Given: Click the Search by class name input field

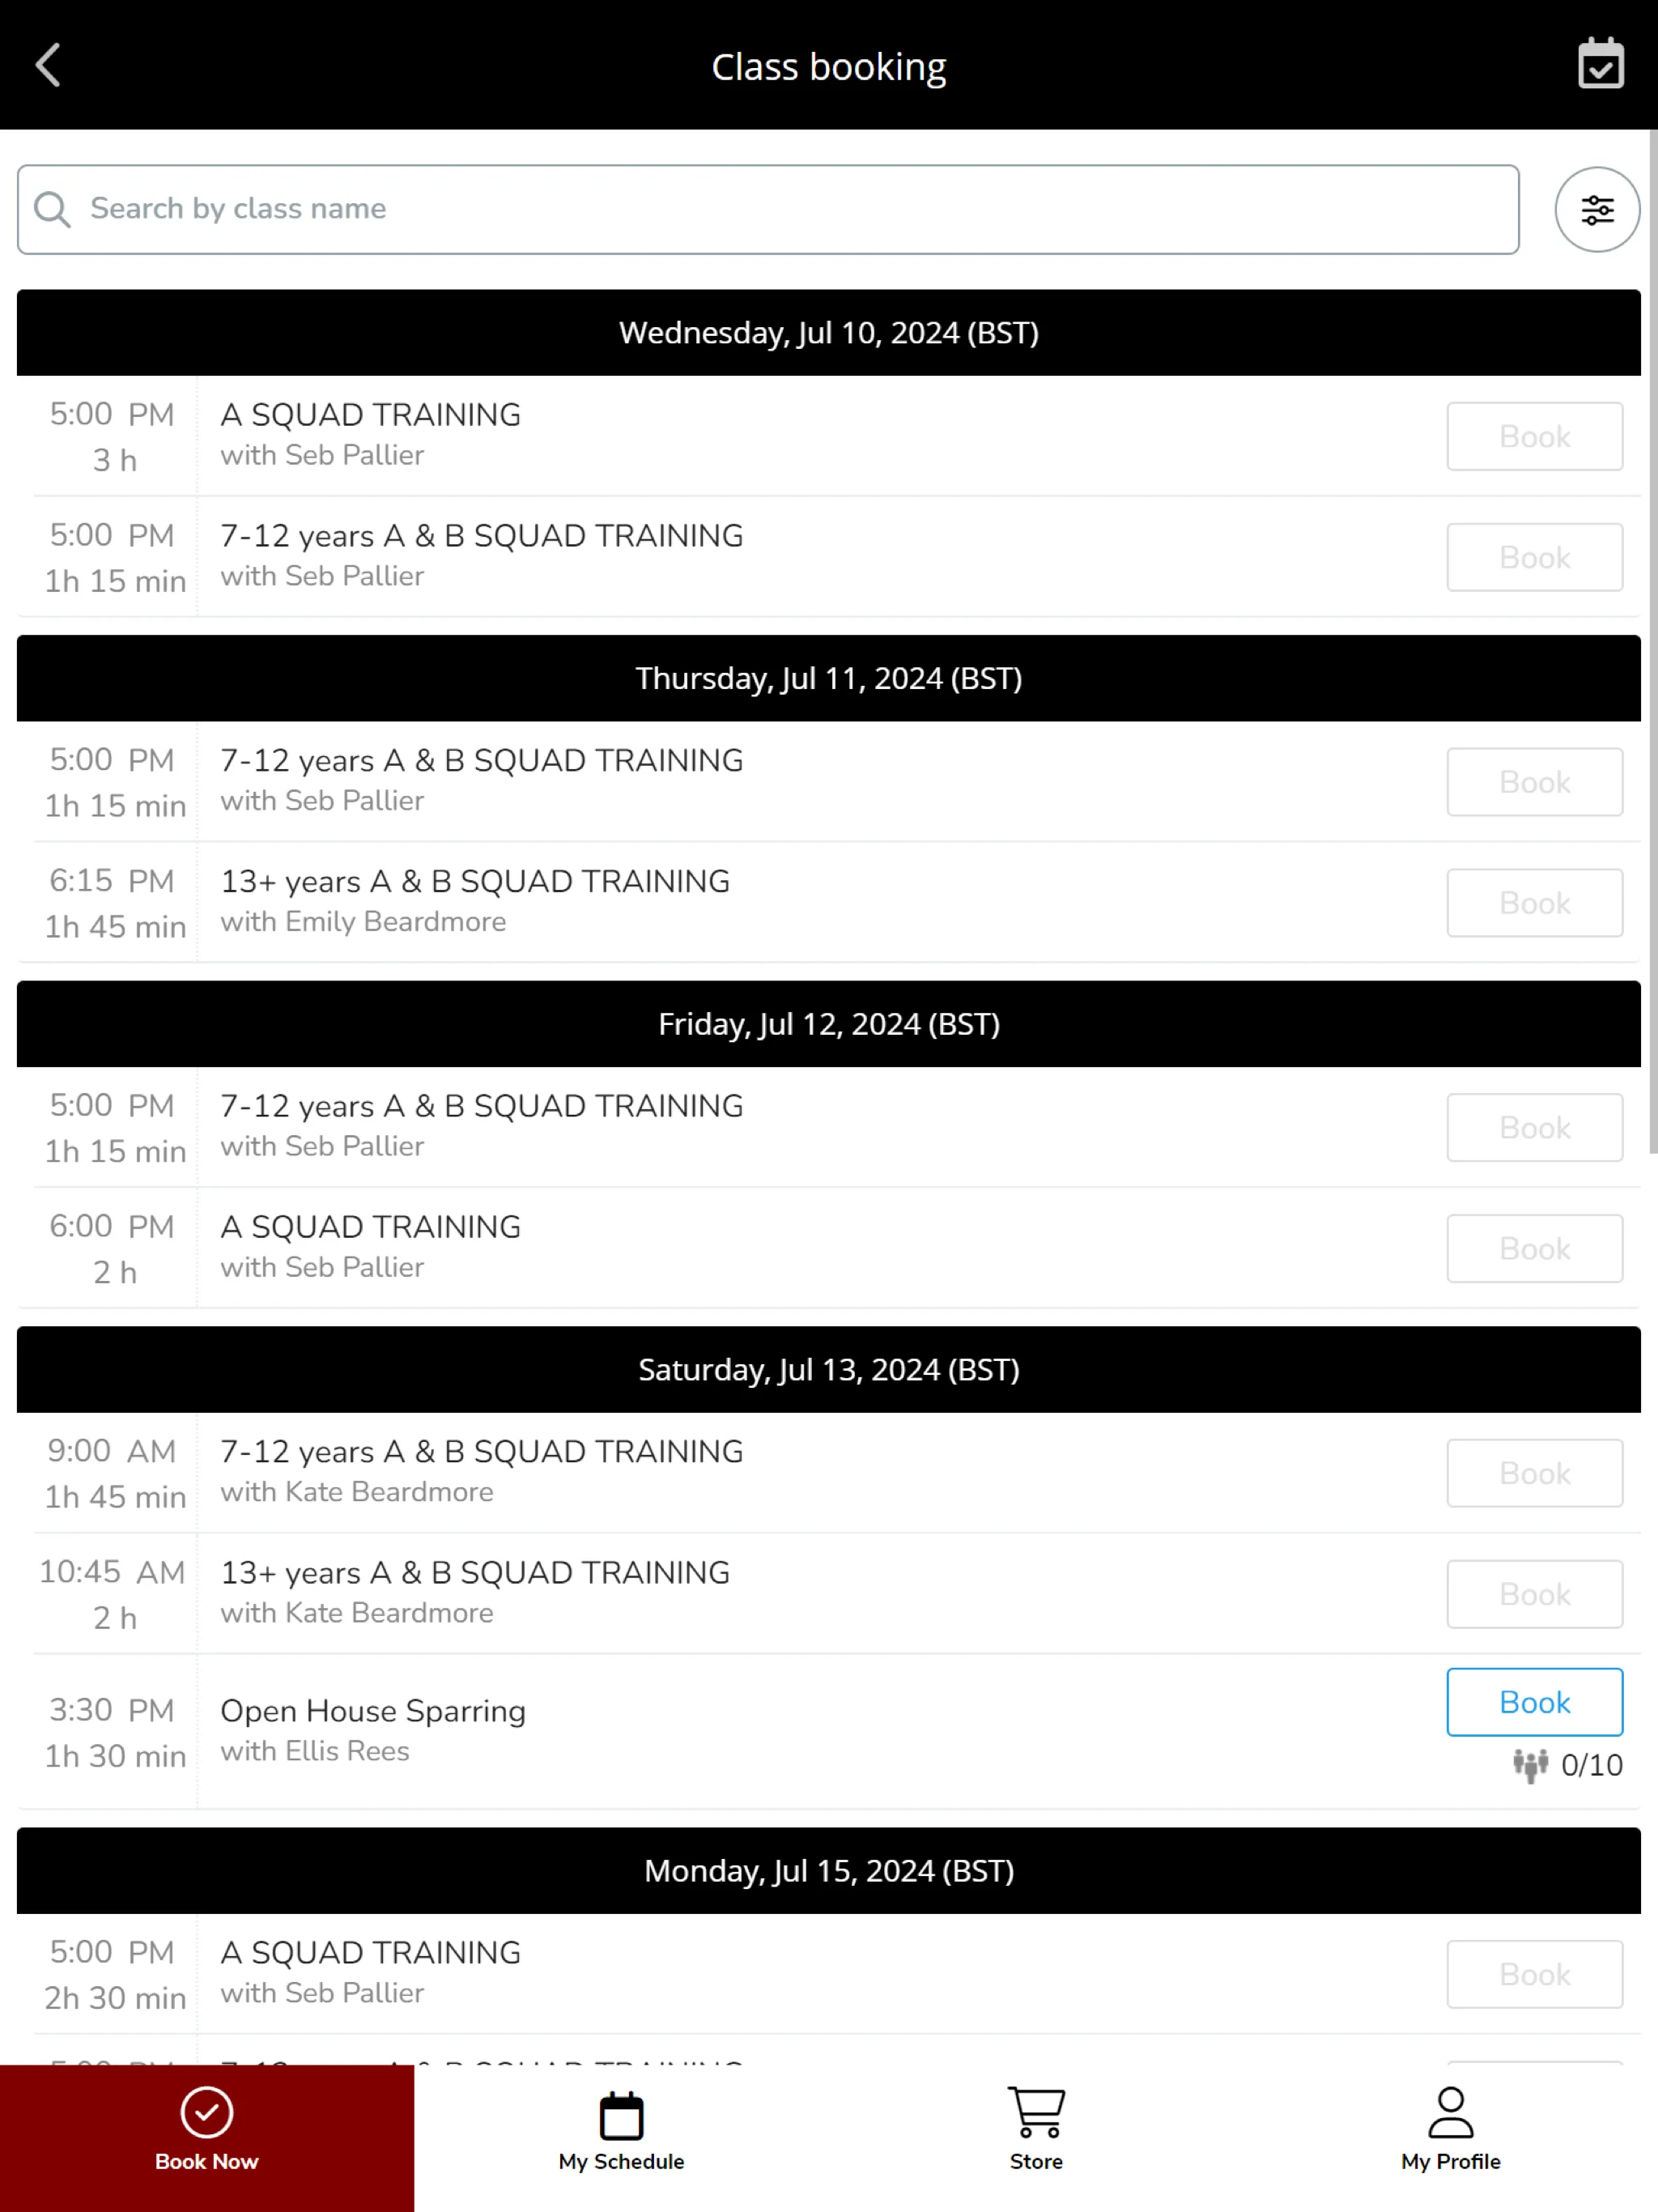Looking at the screenshot, I should pyautogui.click(x=768, y=209).
